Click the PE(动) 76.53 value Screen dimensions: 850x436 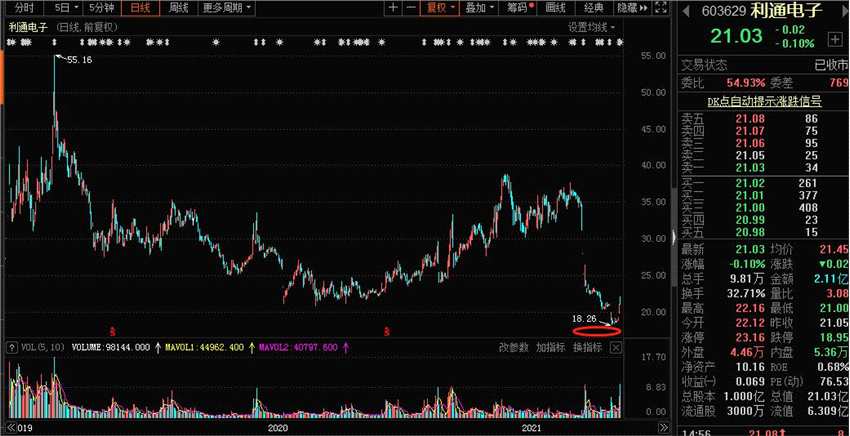coord(834,382)
